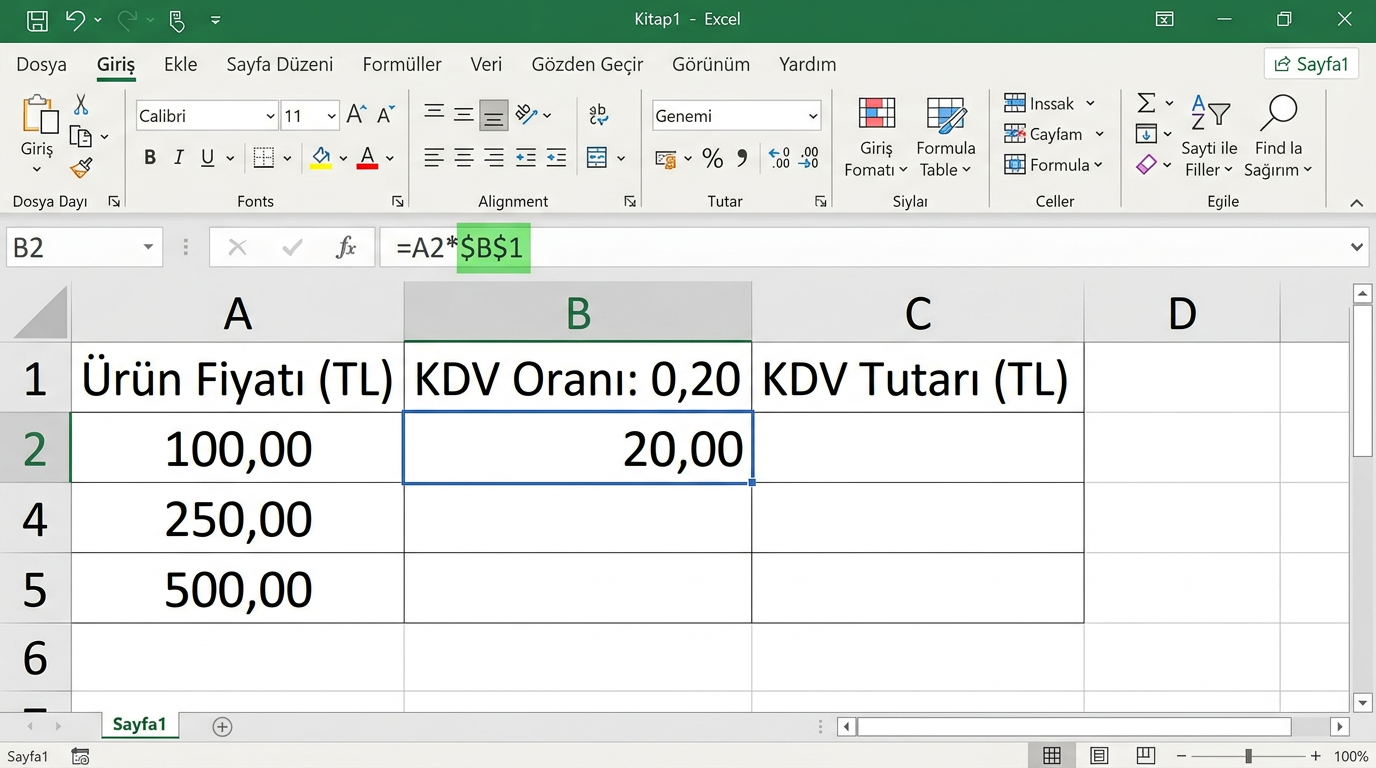Click the percent style icon
This screenshot has height=768, width=1376.
click(712, 158)
